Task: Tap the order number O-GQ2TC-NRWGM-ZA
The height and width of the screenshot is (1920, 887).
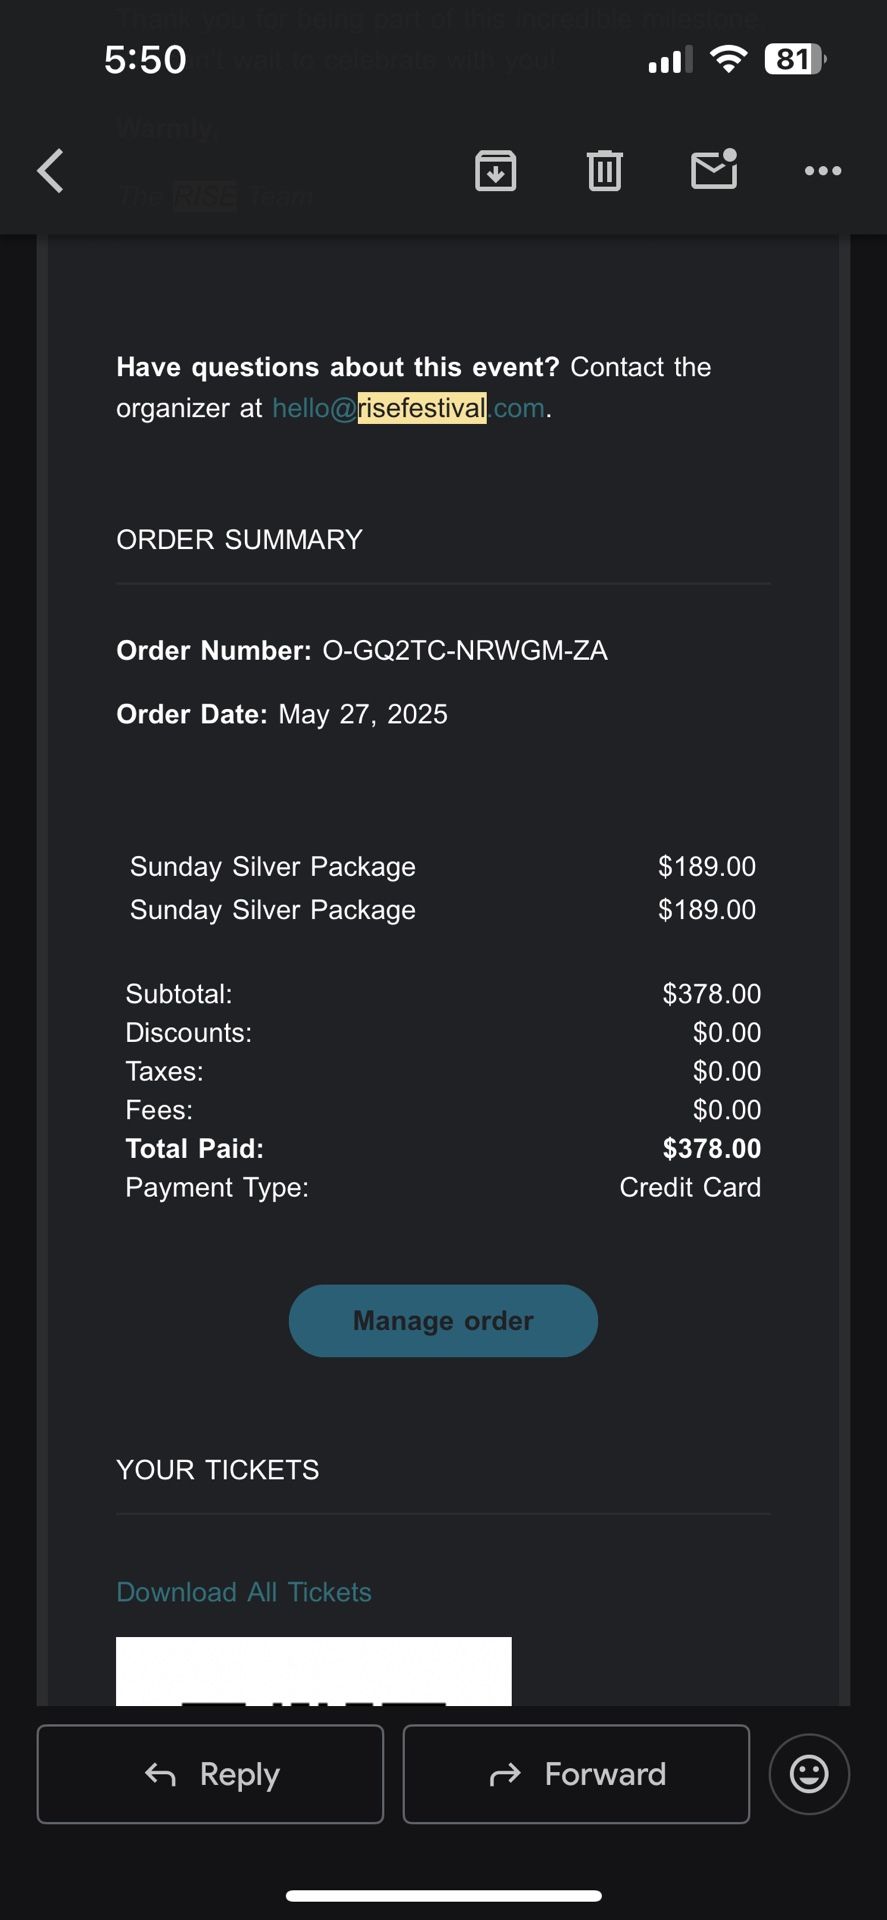Action: (x=465, y=651)
